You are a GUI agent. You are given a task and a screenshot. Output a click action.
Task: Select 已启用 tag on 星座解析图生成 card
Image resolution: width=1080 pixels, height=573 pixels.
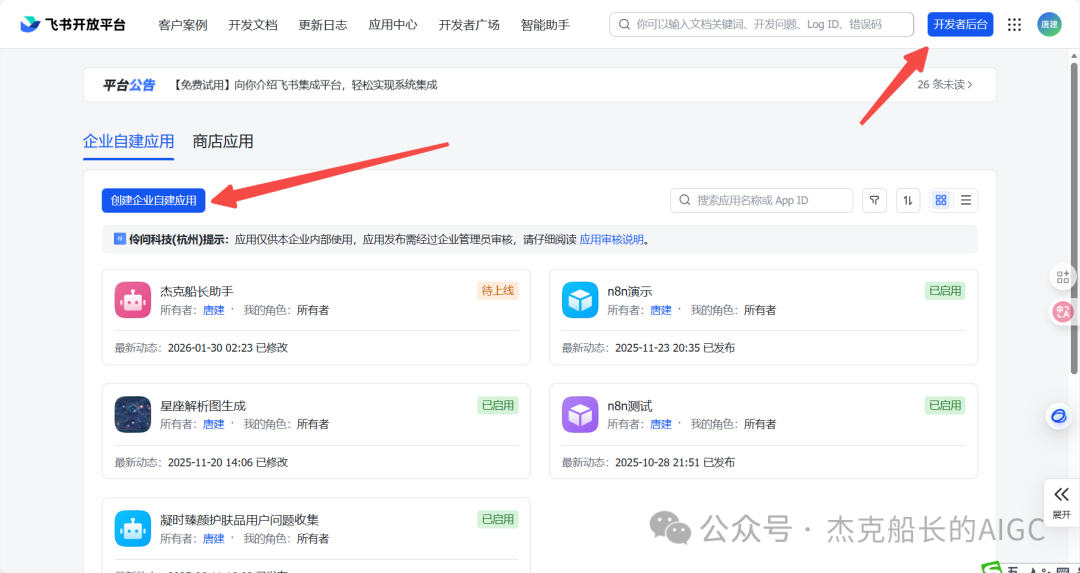[497, 405]
